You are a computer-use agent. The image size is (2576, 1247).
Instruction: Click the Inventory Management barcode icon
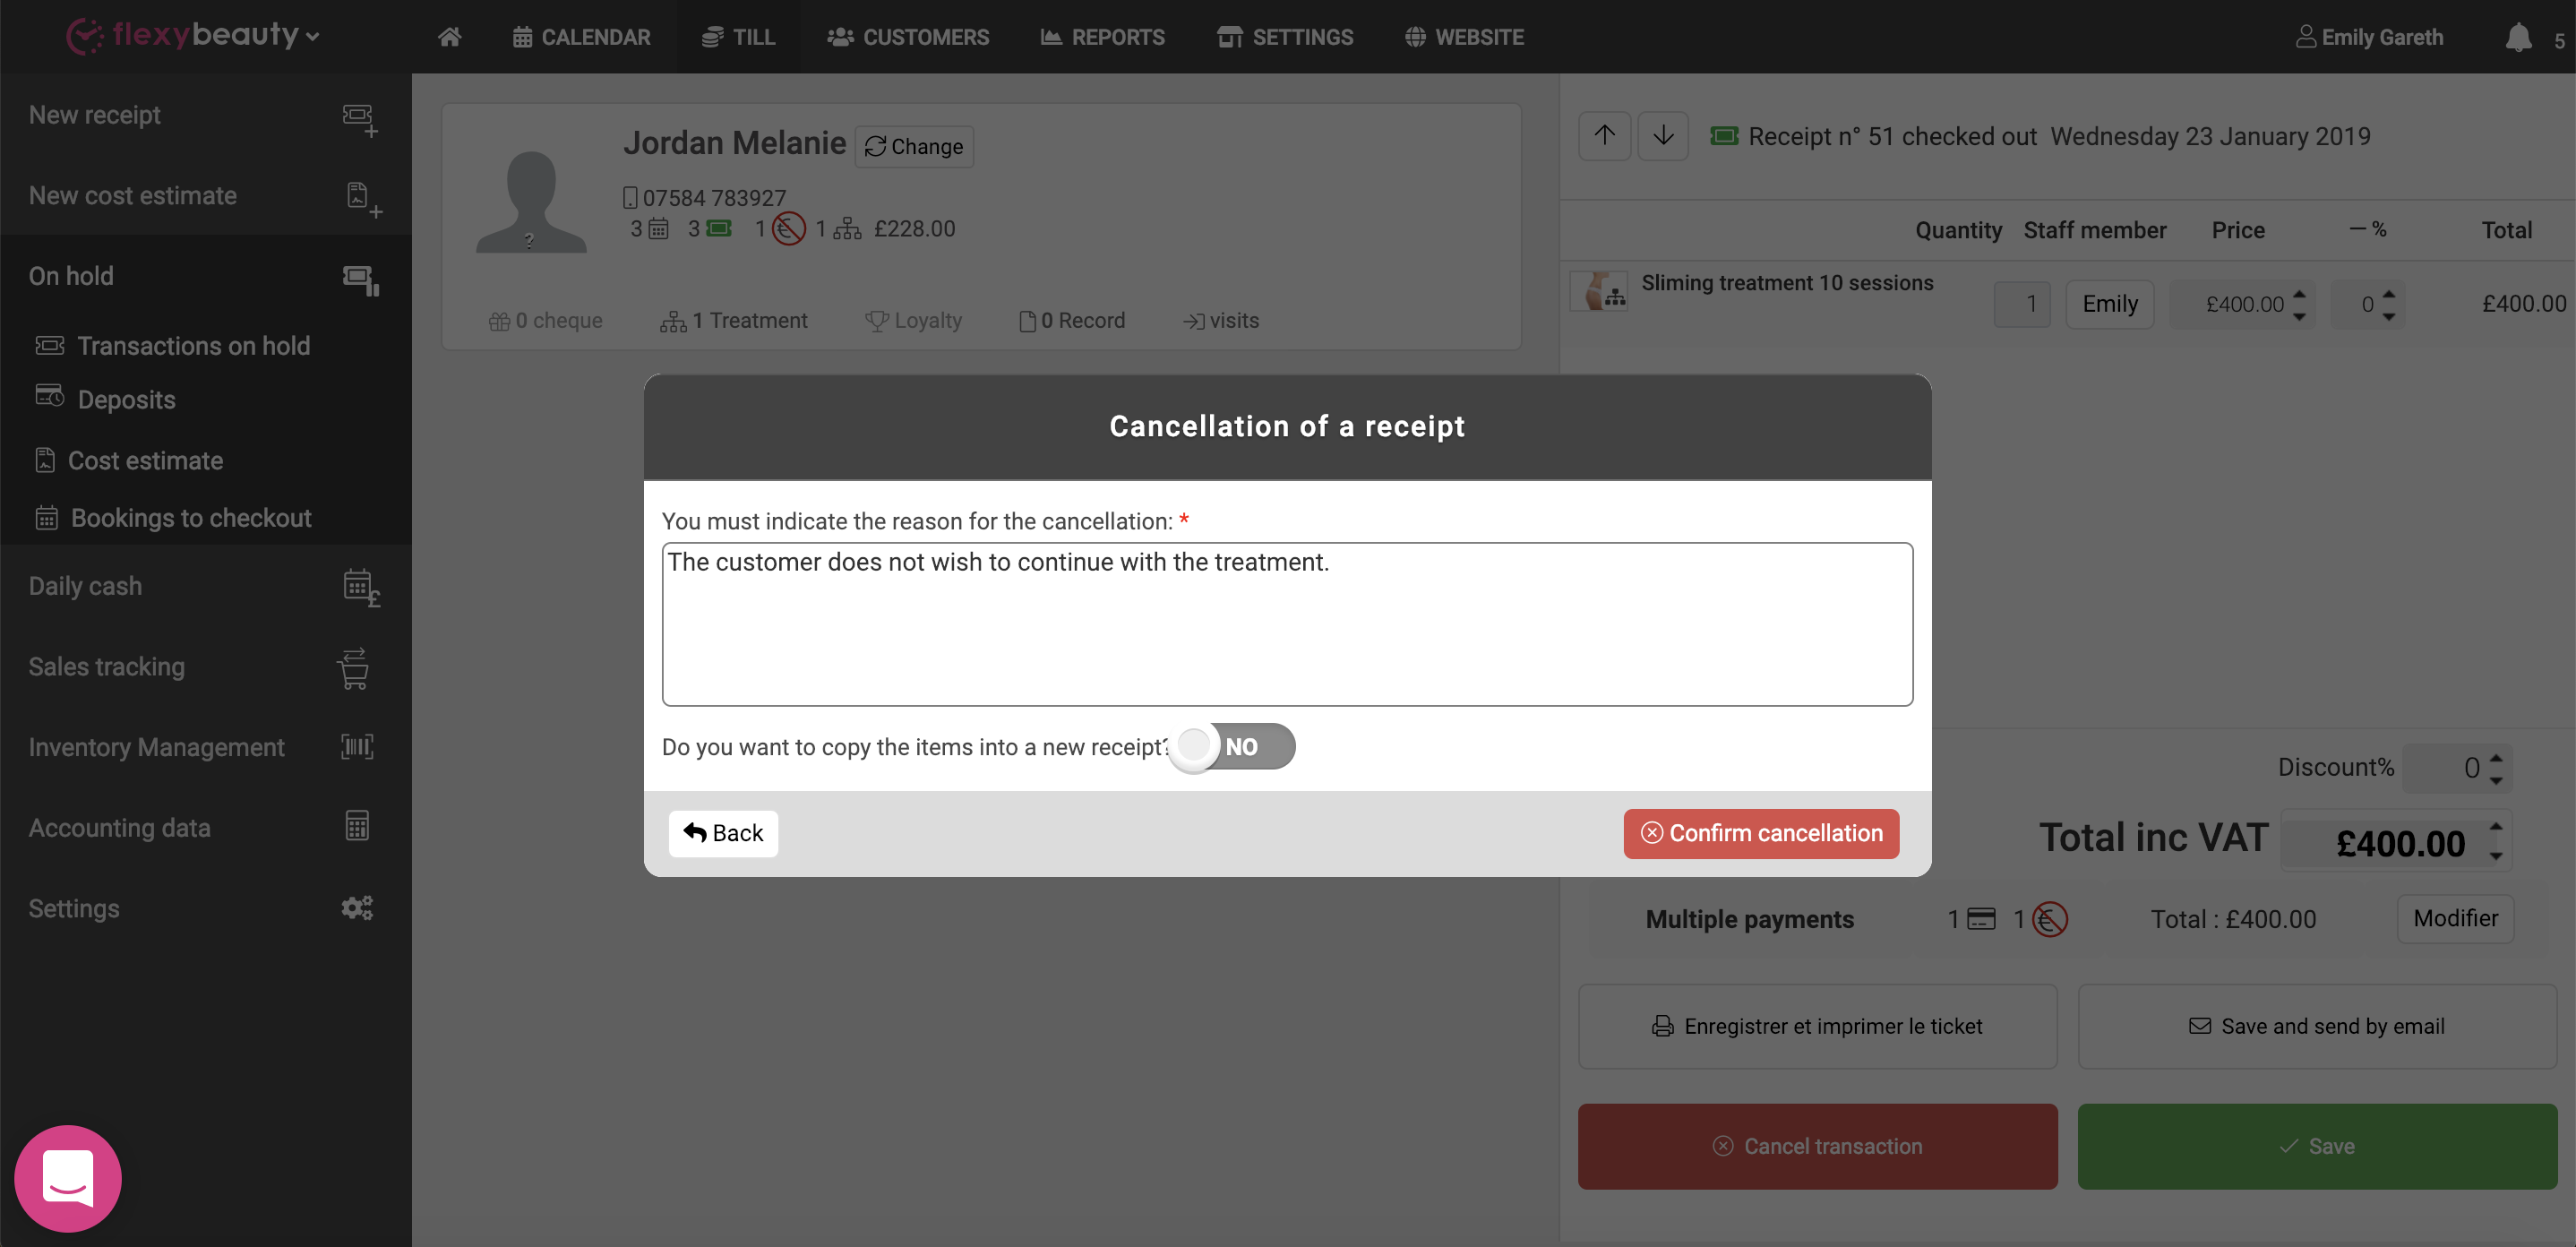click(357, 746)
